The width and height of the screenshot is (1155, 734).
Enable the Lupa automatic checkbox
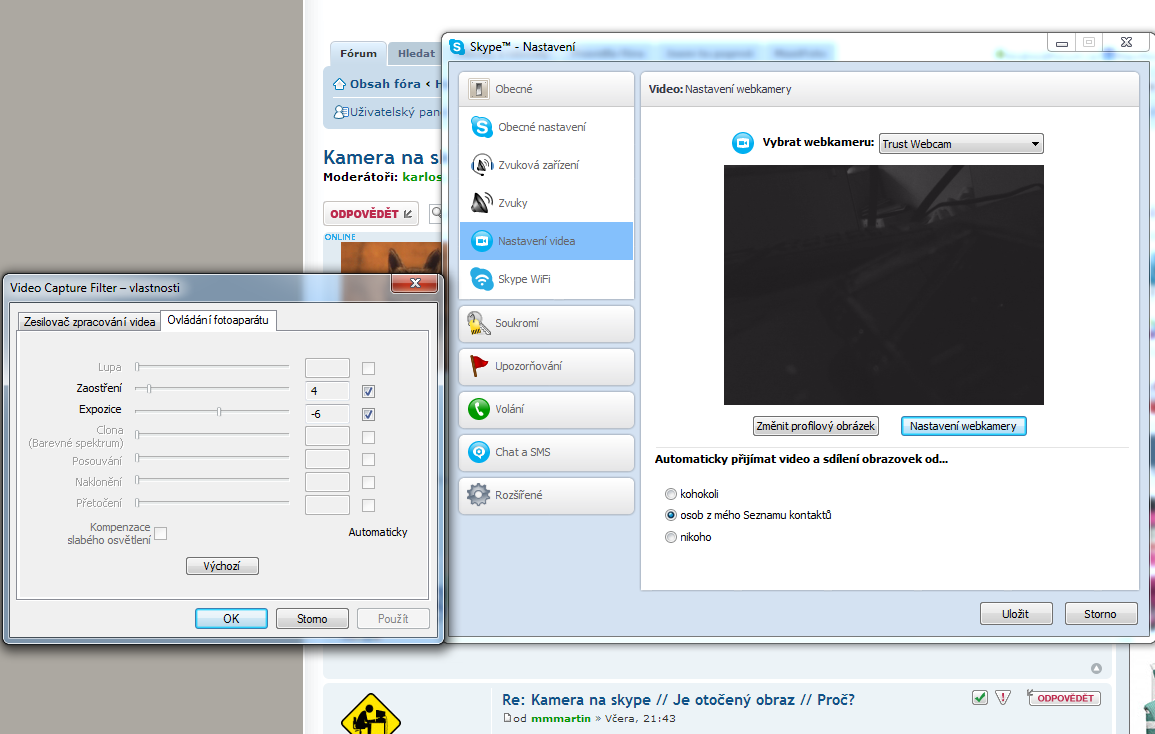(x=368, y=368)
